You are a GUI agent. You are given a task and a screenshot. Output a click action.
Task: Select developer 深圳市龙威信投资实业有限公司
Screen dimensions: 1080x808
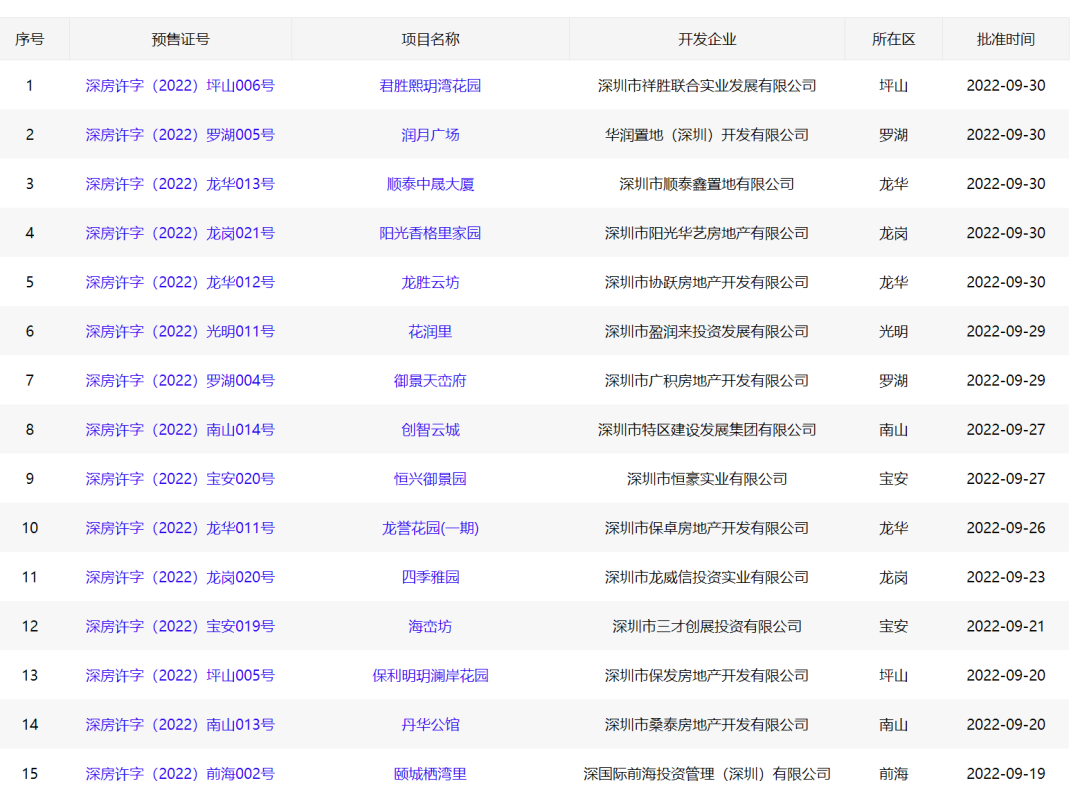707,577
